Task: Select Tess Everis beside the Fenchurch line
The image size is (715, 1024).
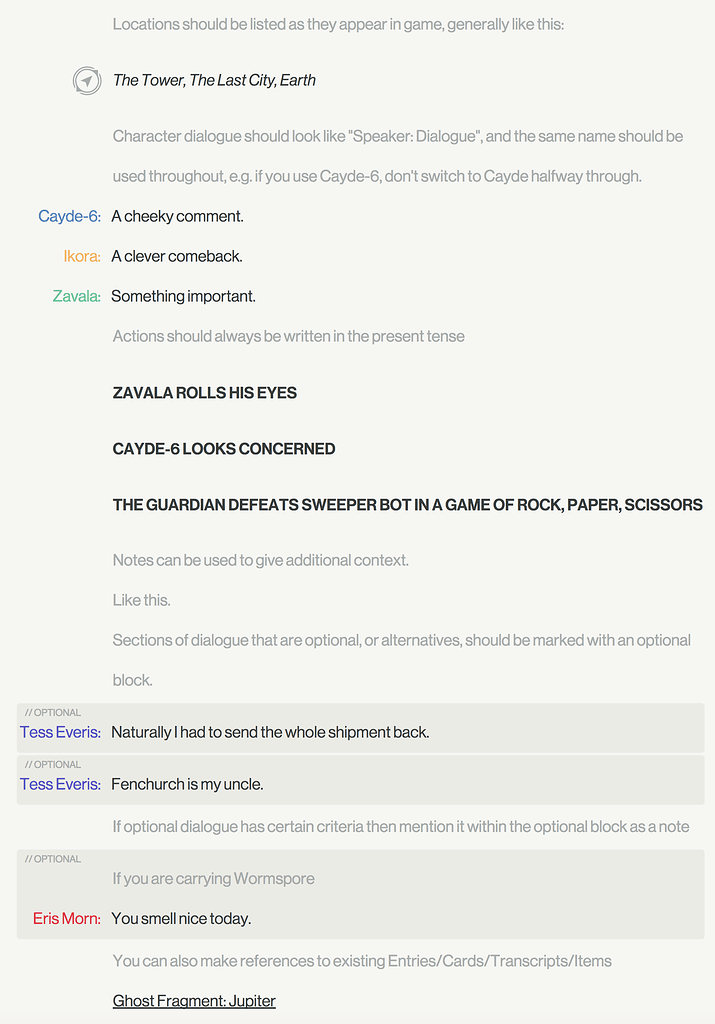Action: tap(60, 784)
